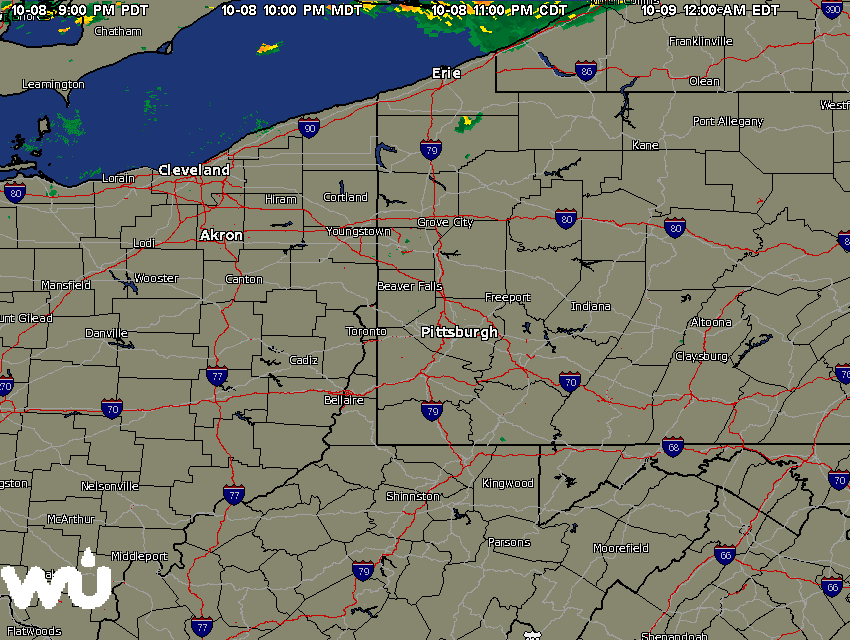This screenshot has height=640, width=850.
Task: Click the Indiana town label
Action: tap(591, 307)
